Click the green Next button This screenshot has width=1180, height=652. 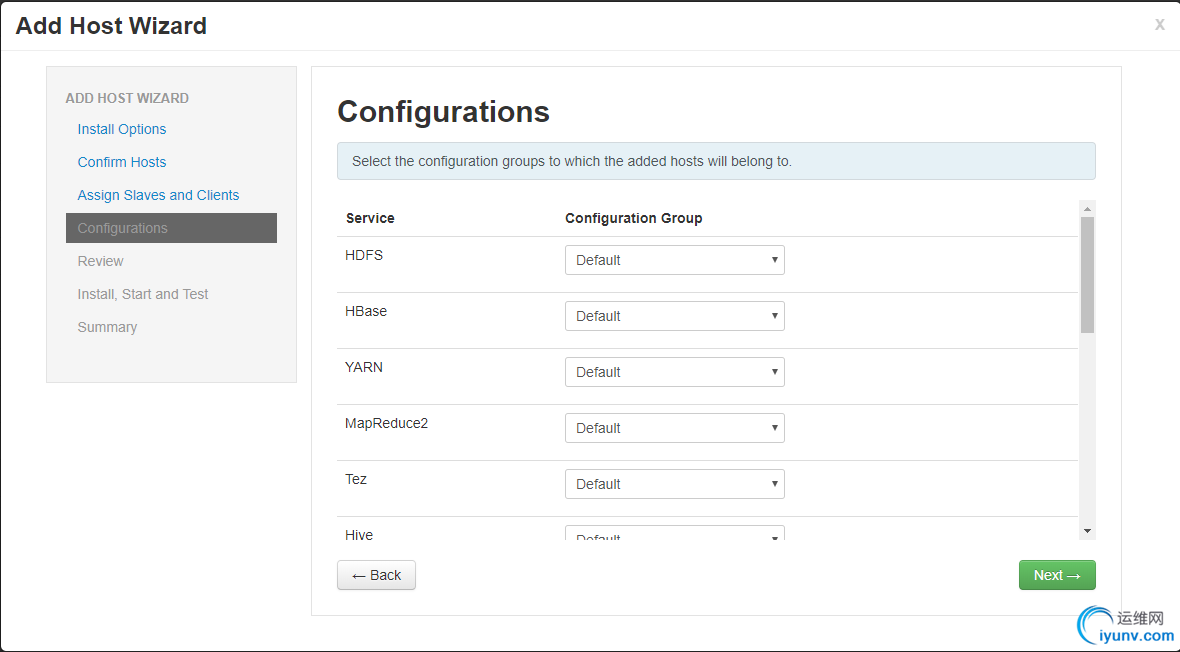pyautogui.click(x=1057, y=575)
